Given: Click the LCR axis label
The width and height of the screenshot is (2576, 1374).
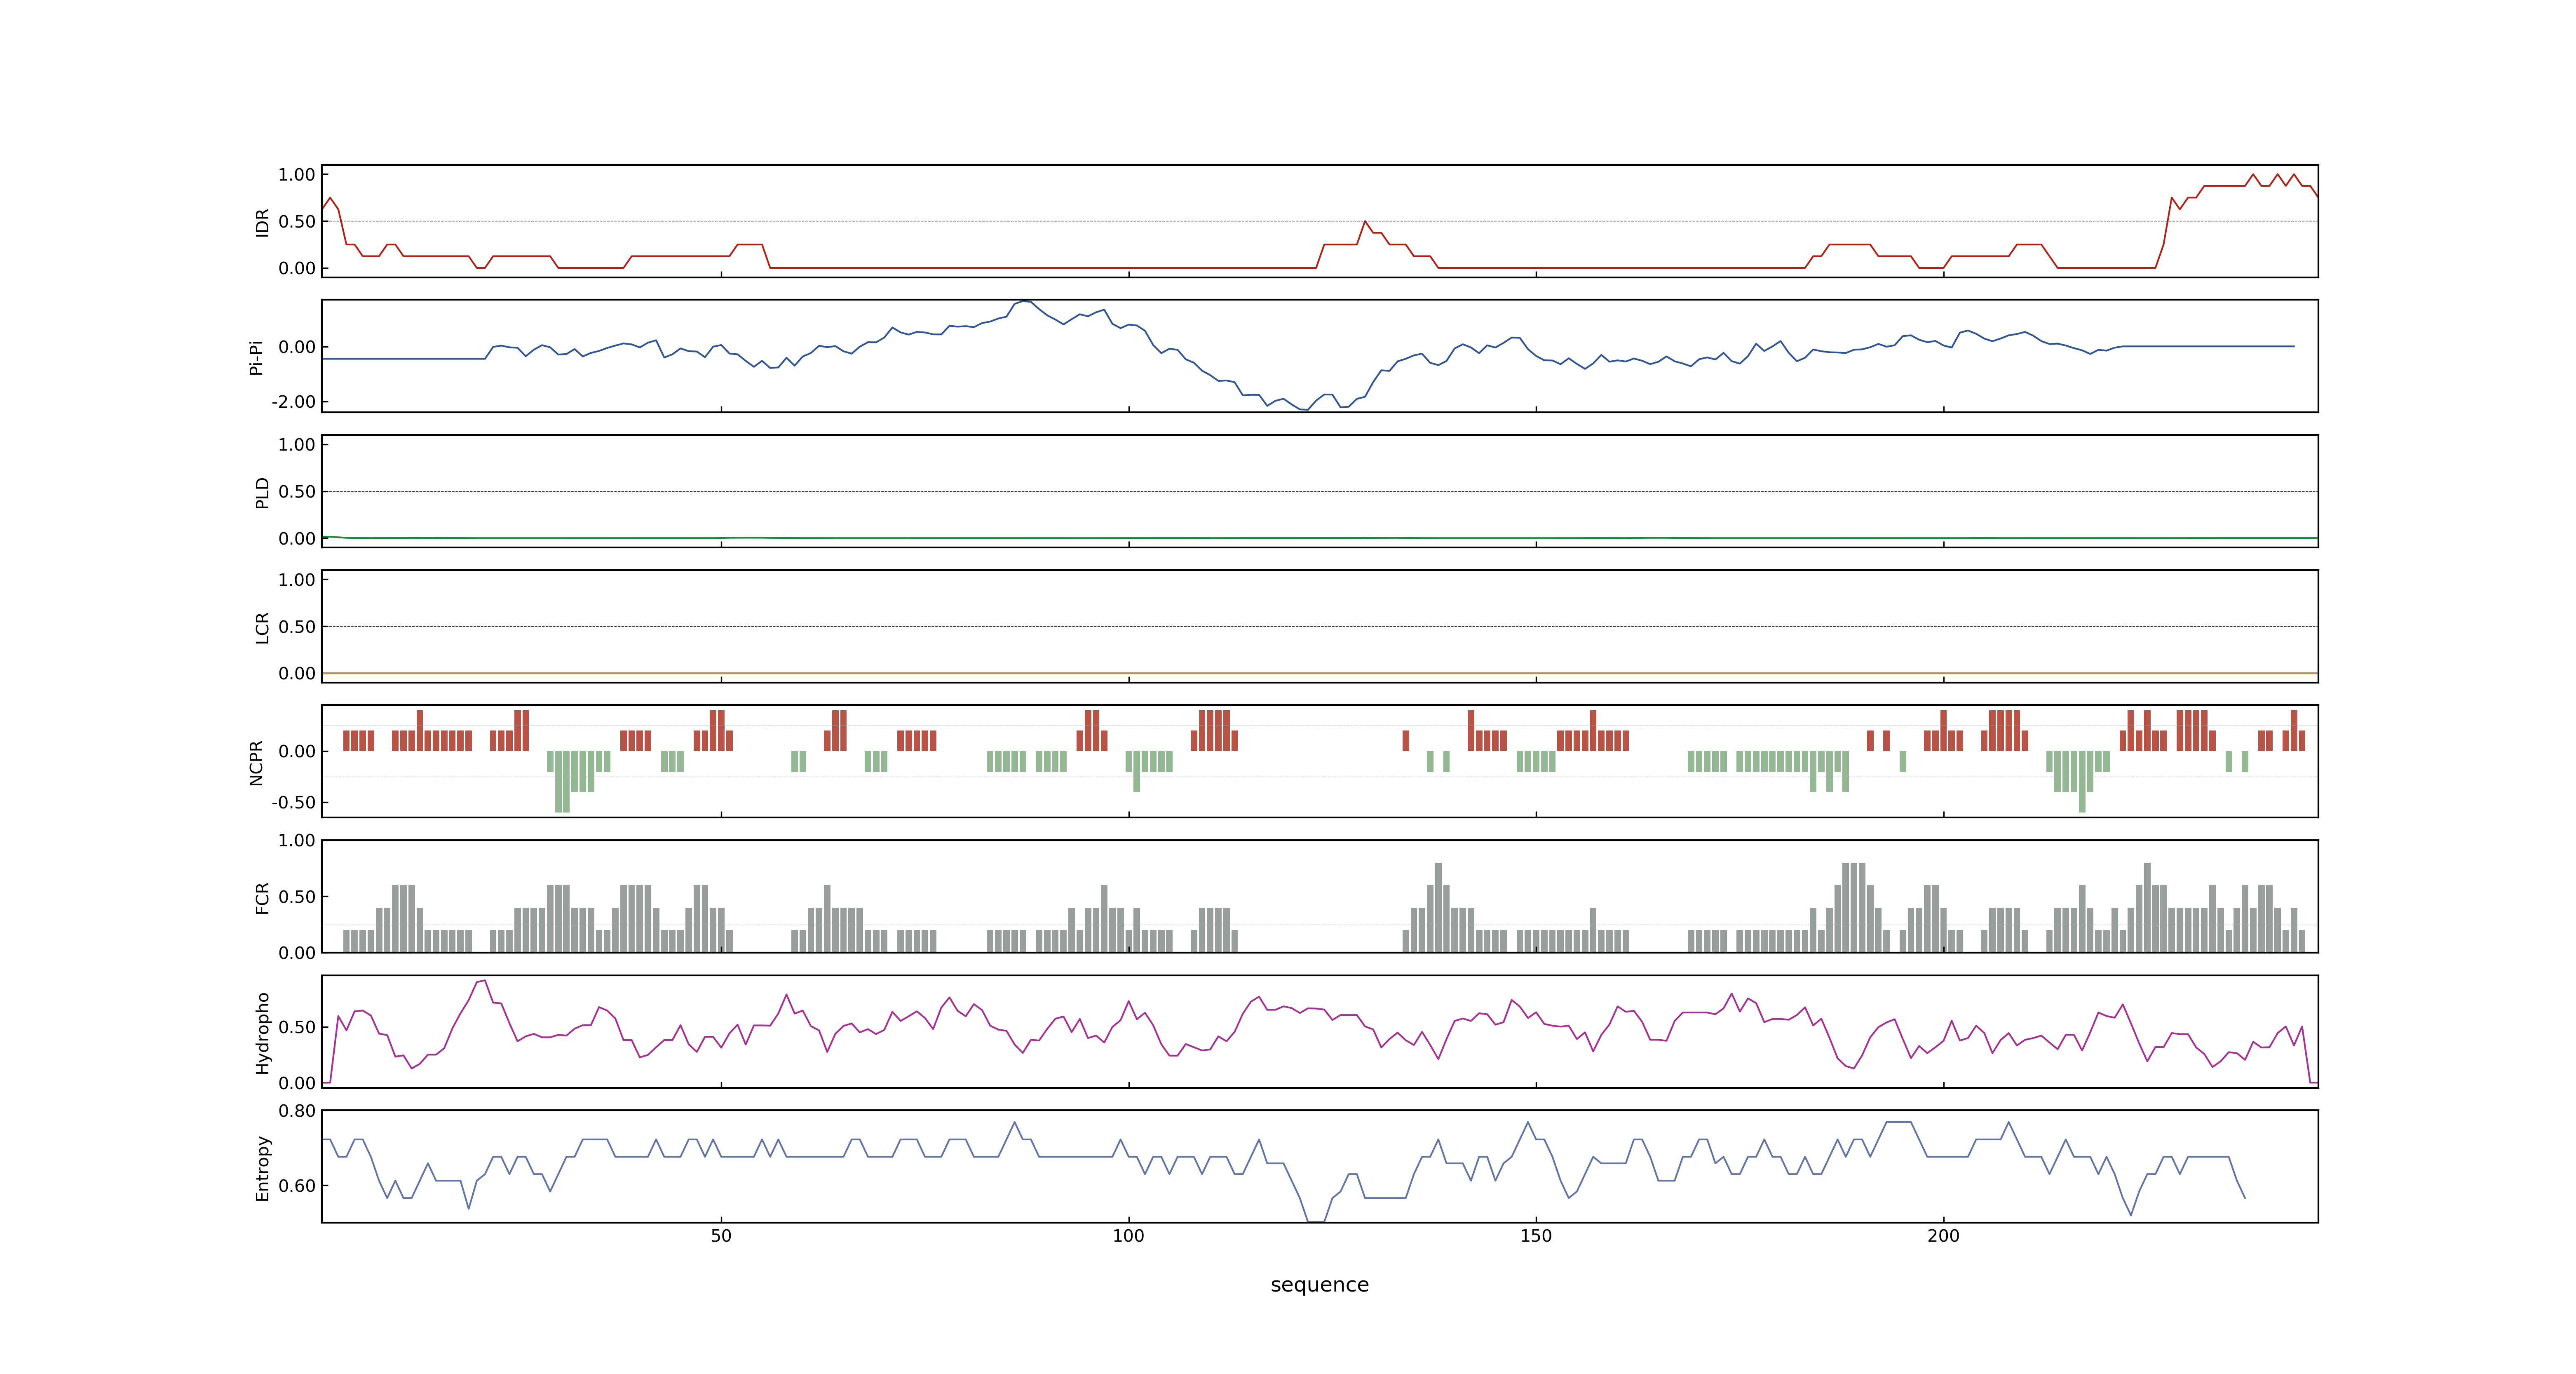Looking at the screenshot, I should [262, 628].
